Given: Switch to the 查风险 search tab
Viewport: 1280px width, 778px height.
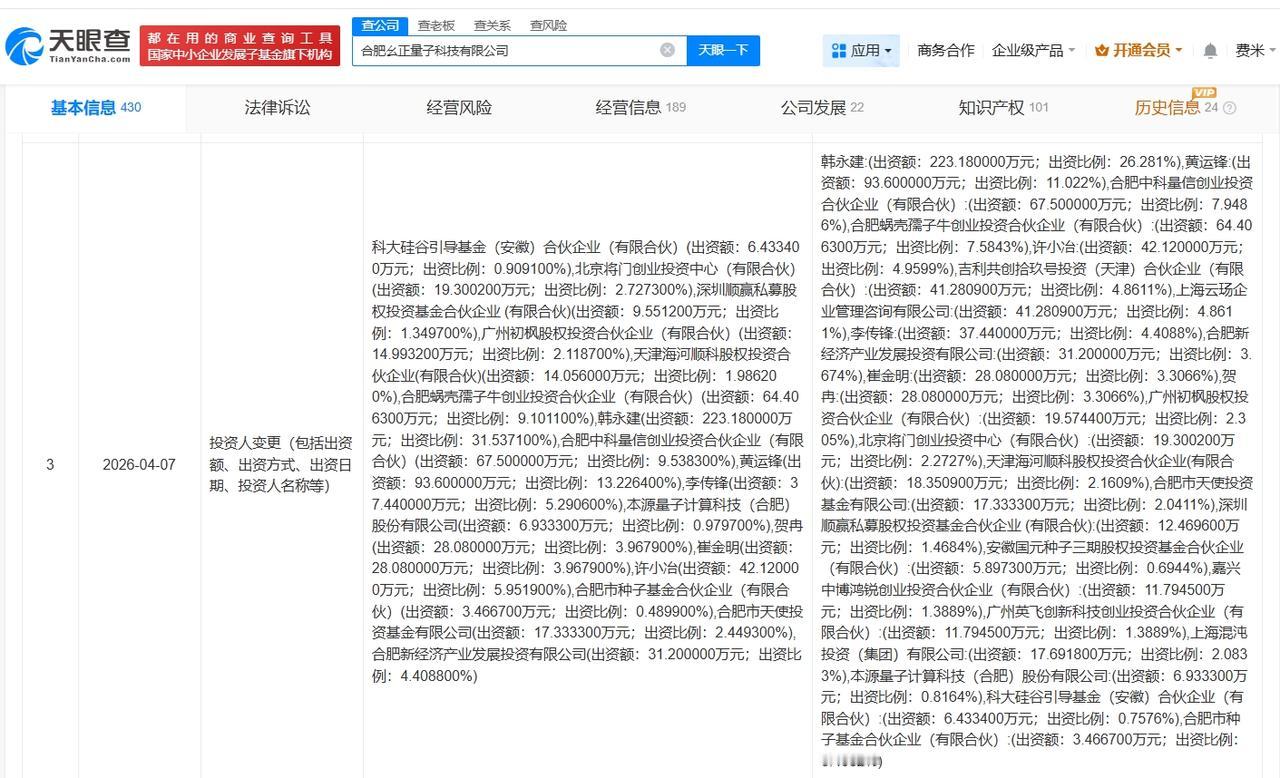Looking at the screenshot, I should pyautogui.click(x=548, y=25).
